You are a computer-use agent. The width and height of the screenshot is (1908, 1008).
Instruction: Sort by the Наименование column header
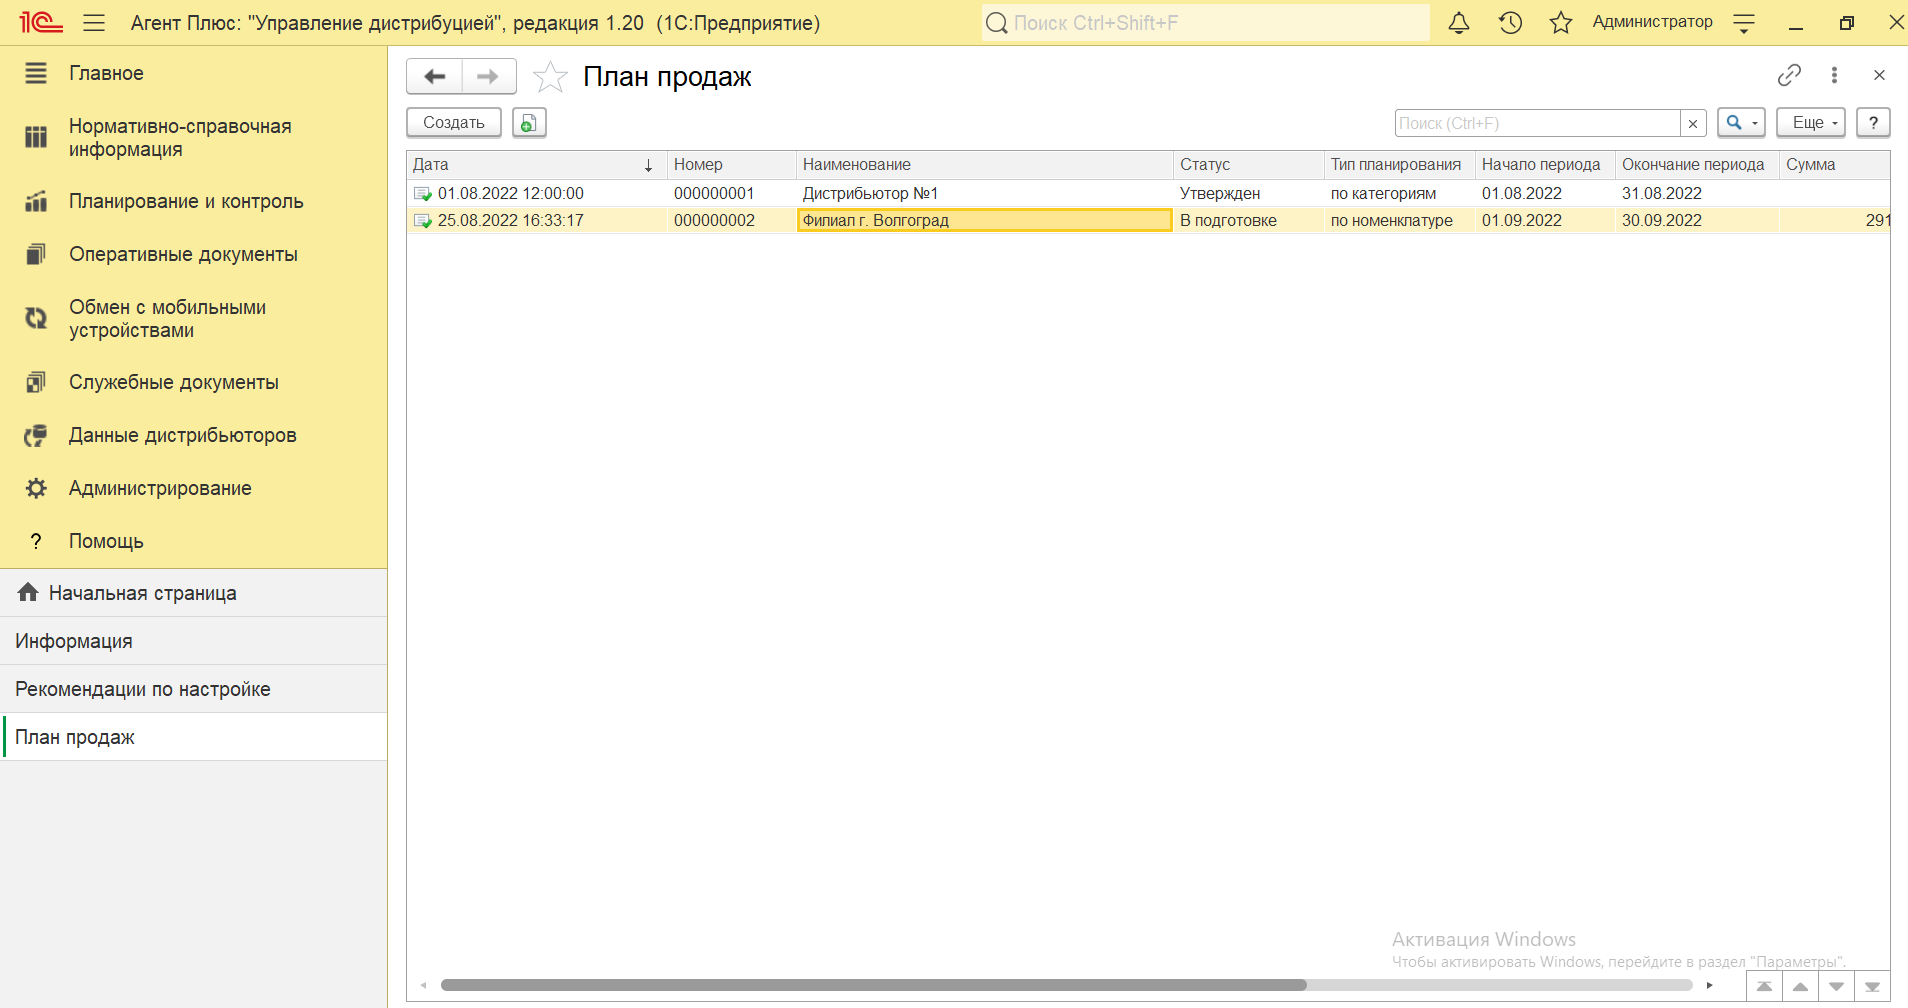click(985, 165)
